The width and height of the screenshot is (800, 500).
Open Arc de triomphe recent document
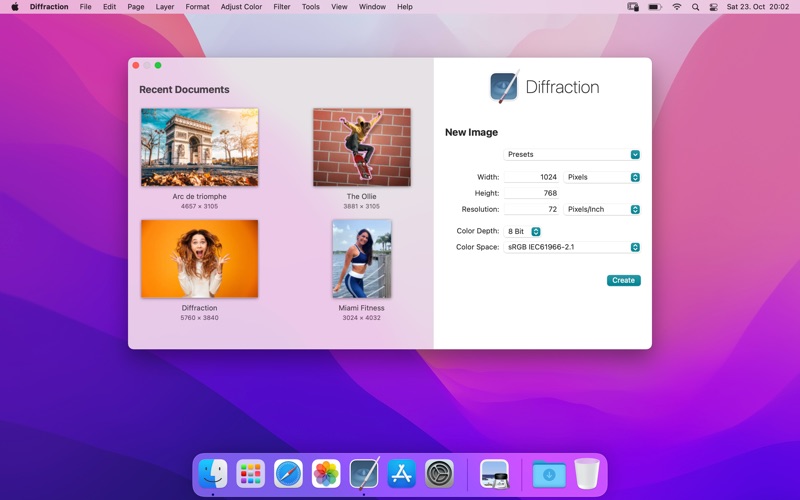(199, 147)
